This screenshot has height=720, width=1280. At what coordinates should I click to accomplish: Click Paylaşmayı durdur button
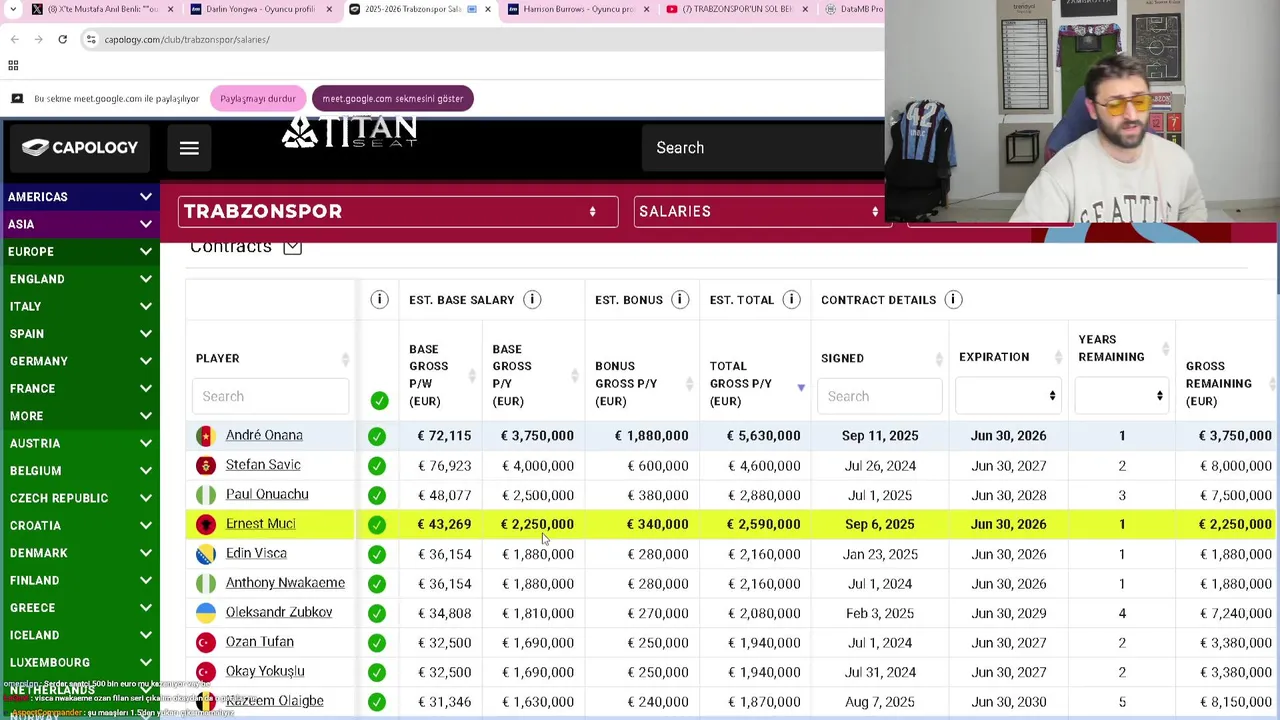pos(258,98)
